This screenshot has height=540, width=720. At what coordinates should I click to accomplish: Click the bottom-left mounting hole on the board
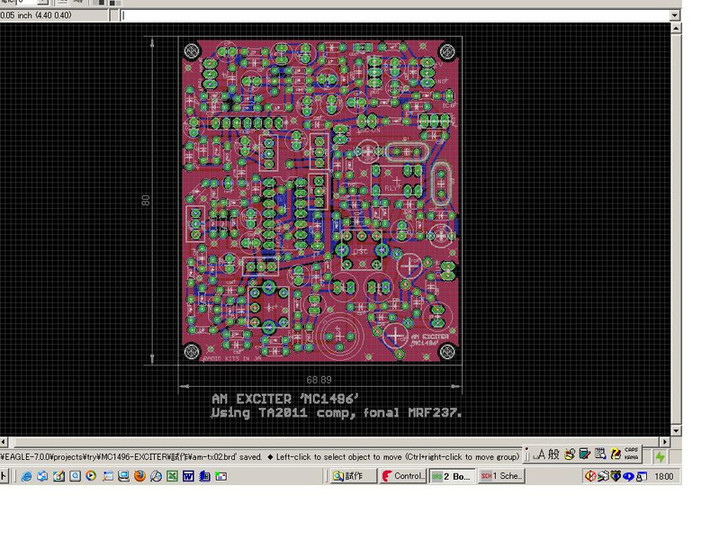(190, 351)
